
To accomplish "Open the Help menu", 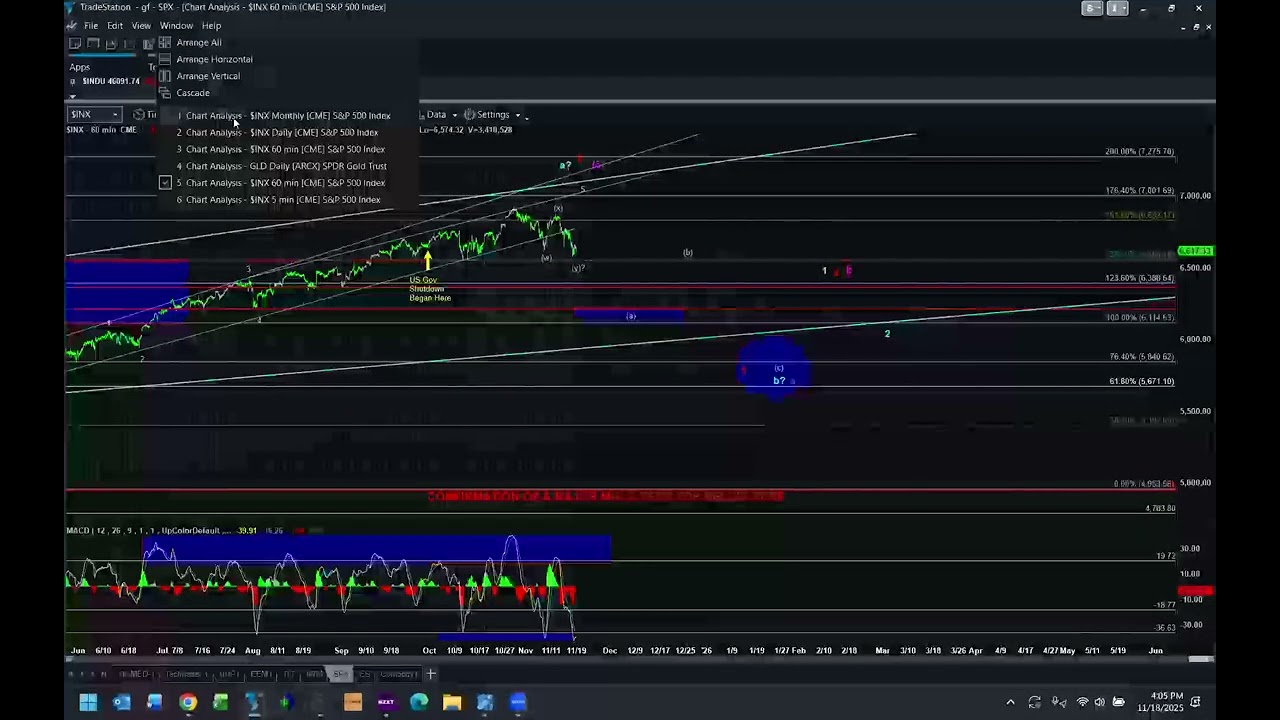I will click(211, 25).
